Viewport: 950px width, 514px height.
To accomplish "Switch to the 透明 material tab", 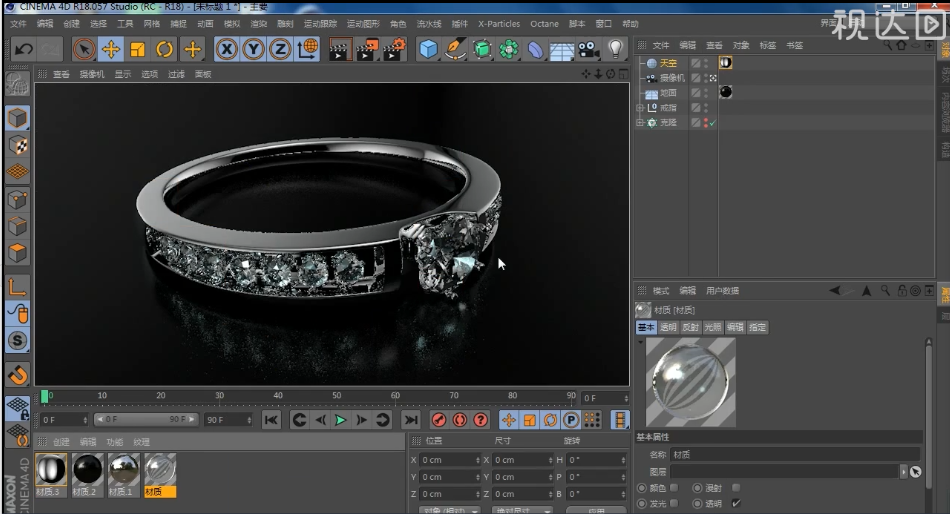I will (x=668, y=327).
